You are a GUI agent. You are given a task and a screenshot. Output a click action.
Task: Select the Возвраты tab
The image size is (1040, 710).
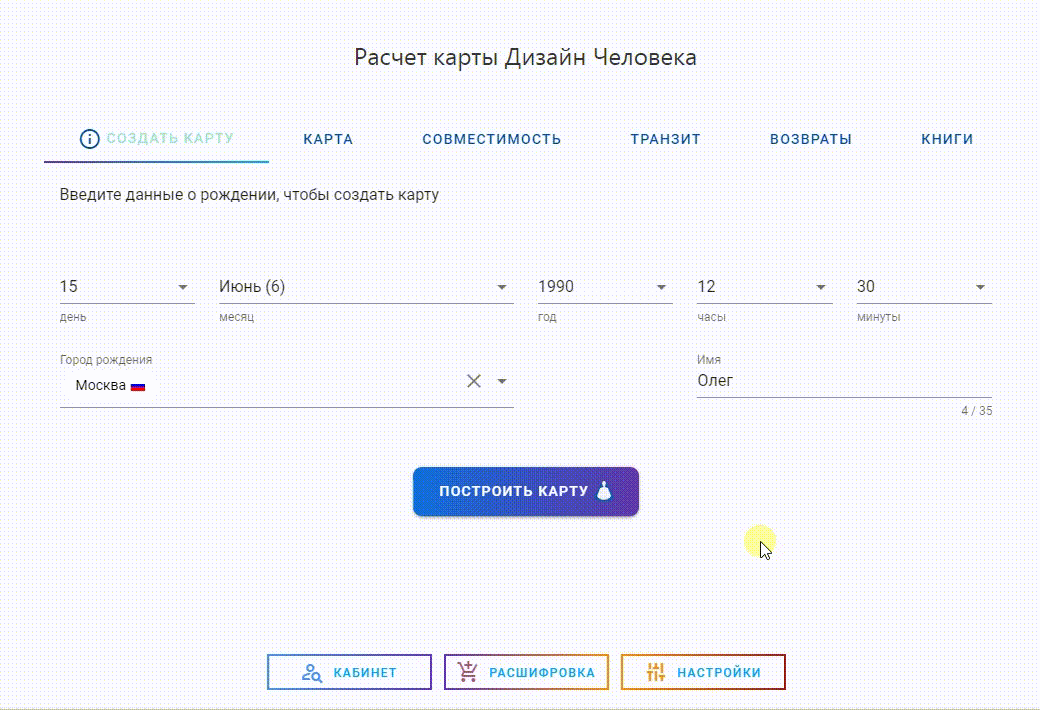pyautogui.click(x=810, y=139)
